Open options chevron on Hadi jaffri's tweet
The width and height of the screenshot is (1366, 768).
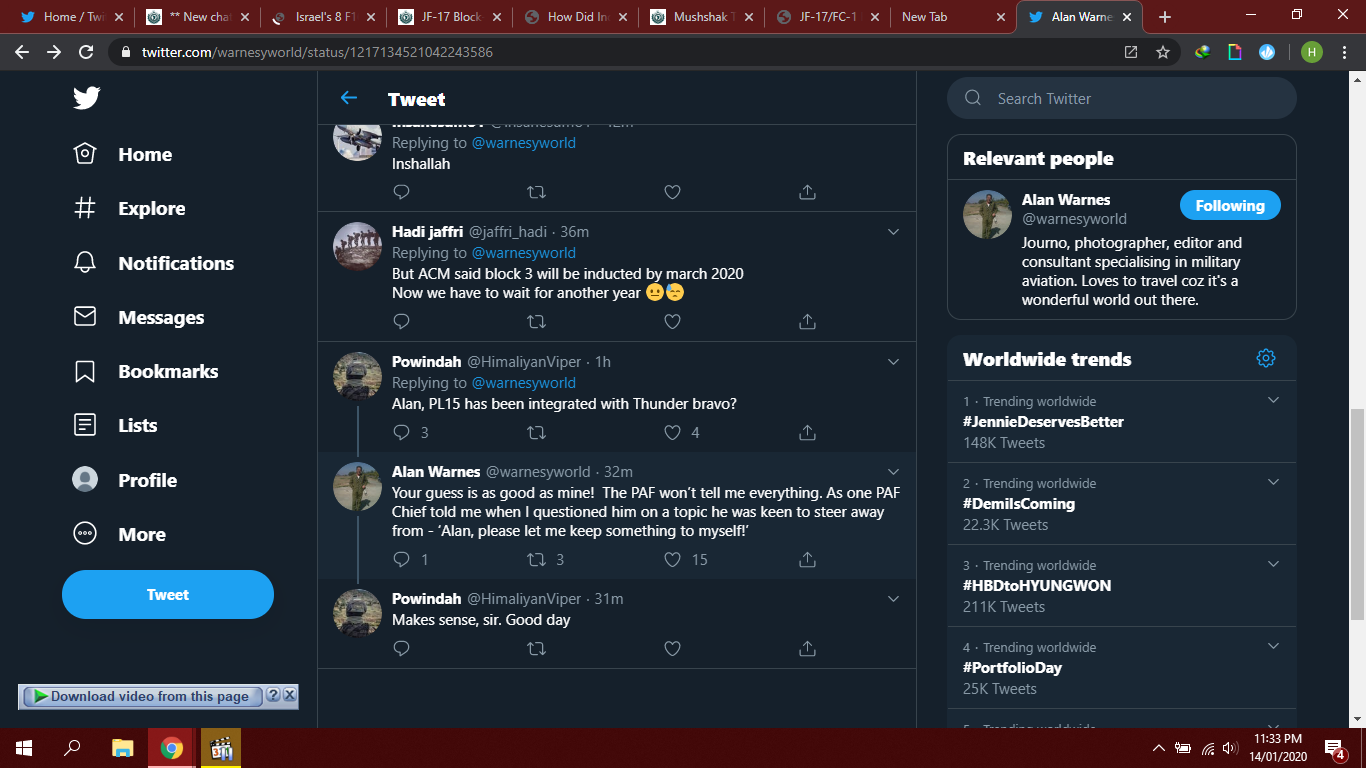894,232
